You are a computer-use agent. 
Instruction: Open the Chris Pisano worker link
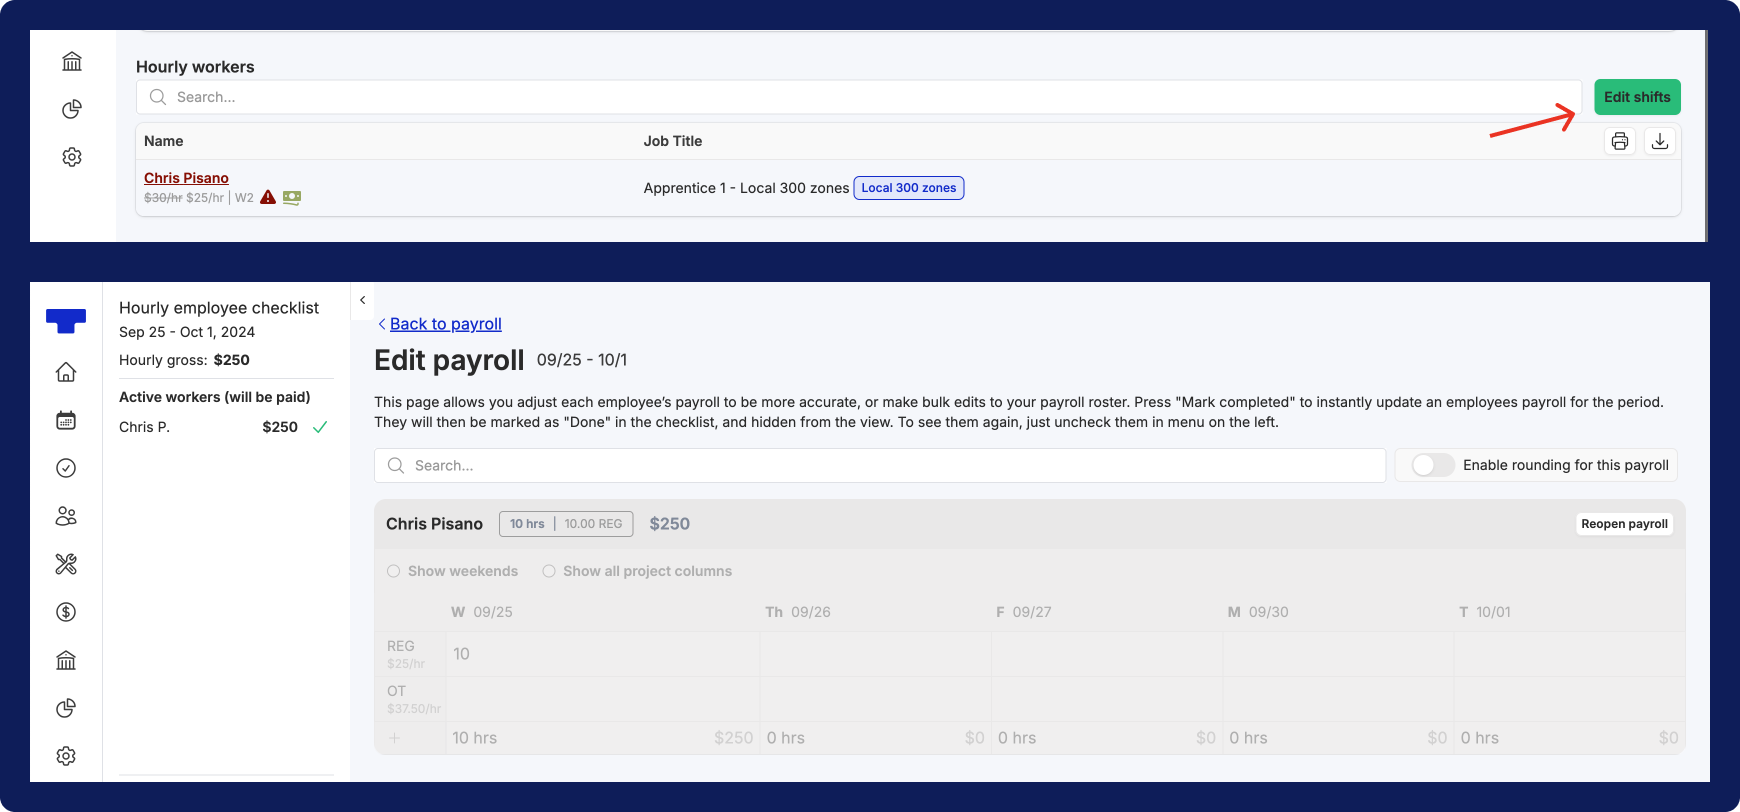click(186, 178)
